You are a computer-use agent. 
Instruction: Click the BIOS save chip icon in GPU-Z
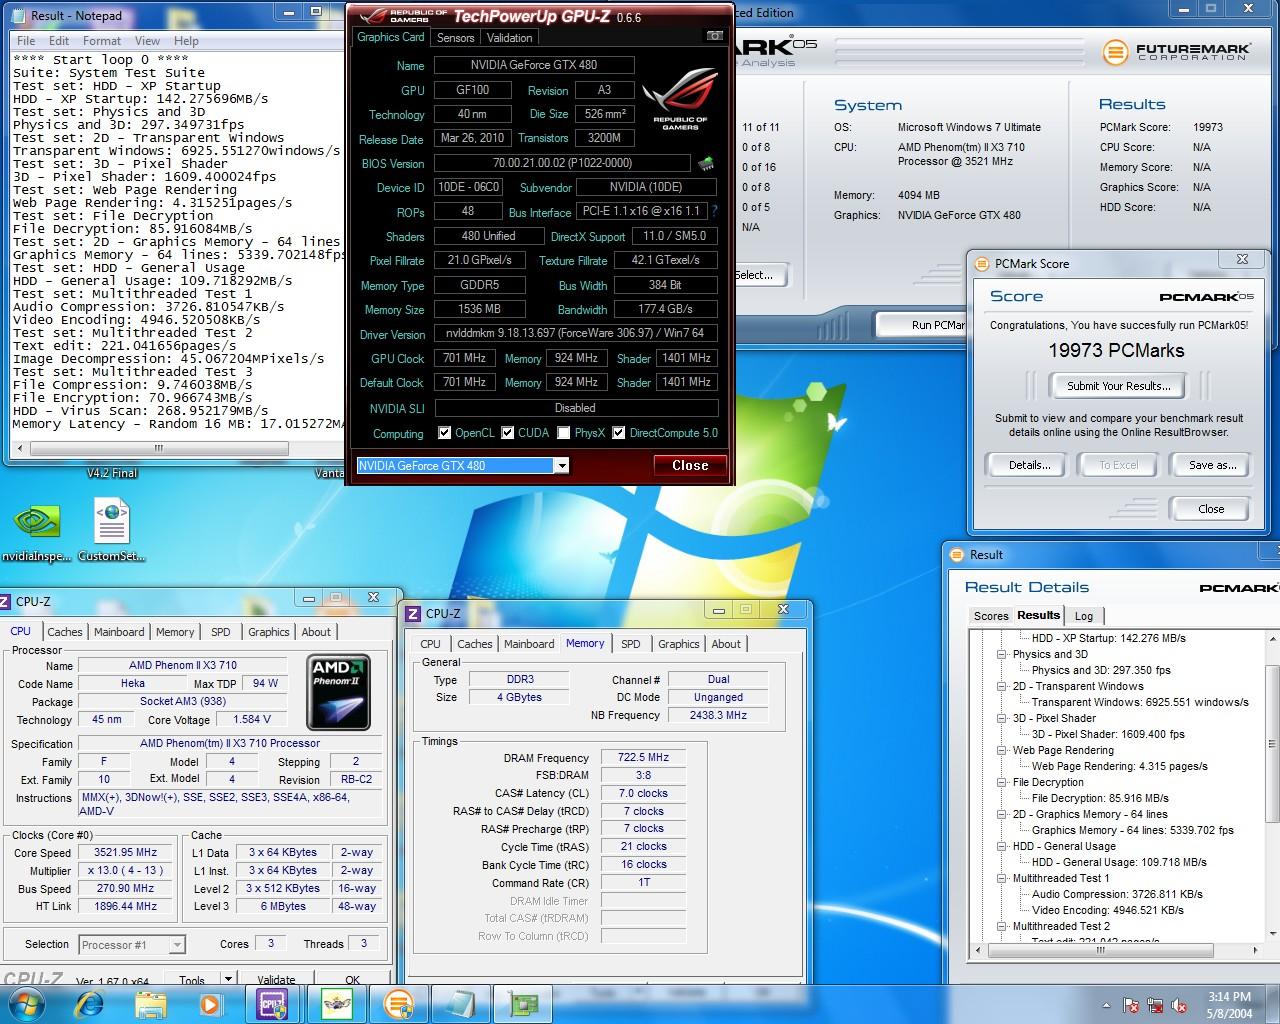(706, 163)
